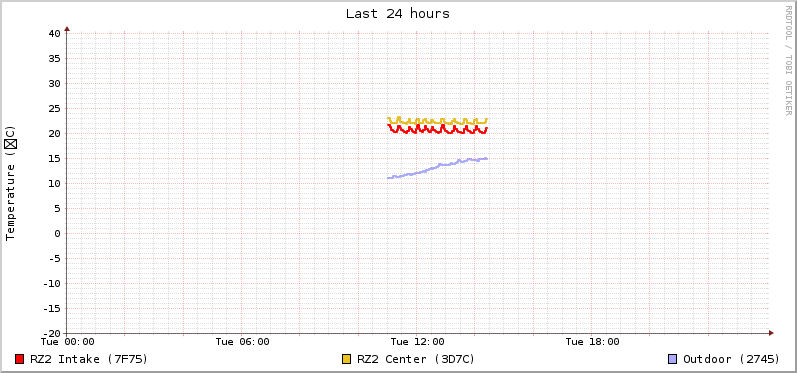Click the 'Last 24 hours' chart title
Viewport: 797px width, 373px height.
coord(398,14)
